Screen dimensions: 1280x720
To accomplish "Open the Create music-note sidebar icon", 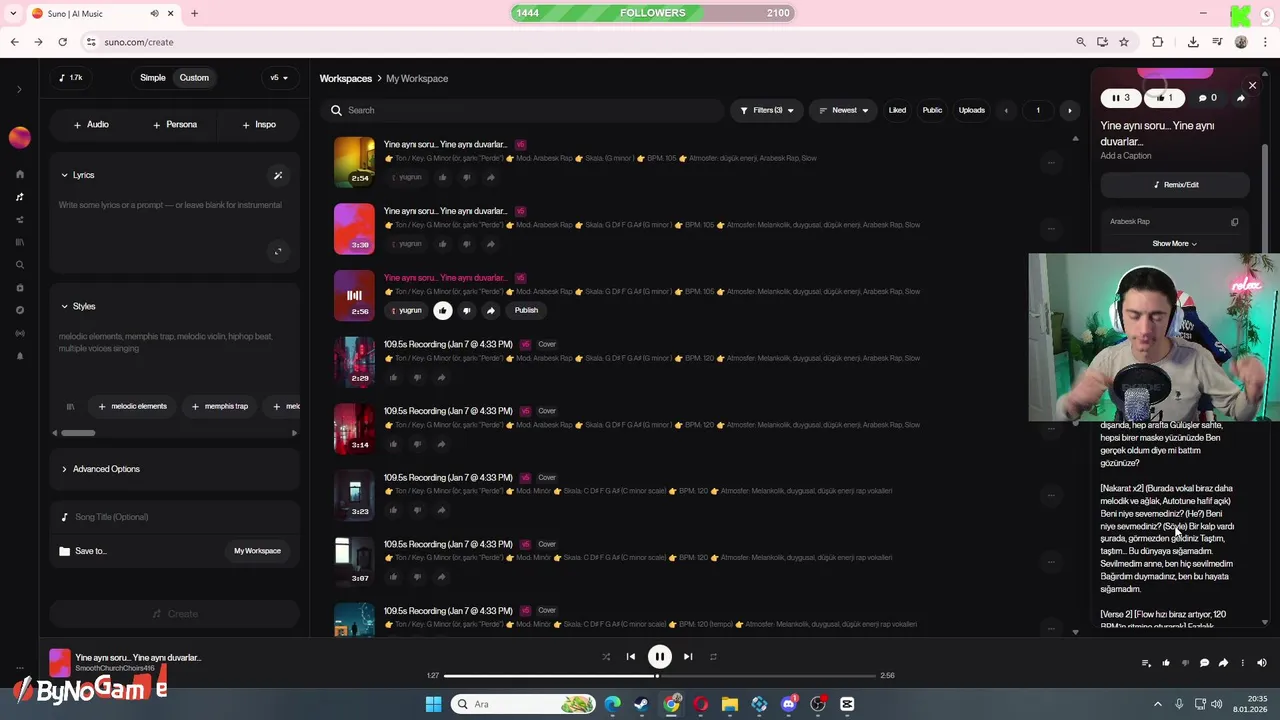I will click(19, 197).
